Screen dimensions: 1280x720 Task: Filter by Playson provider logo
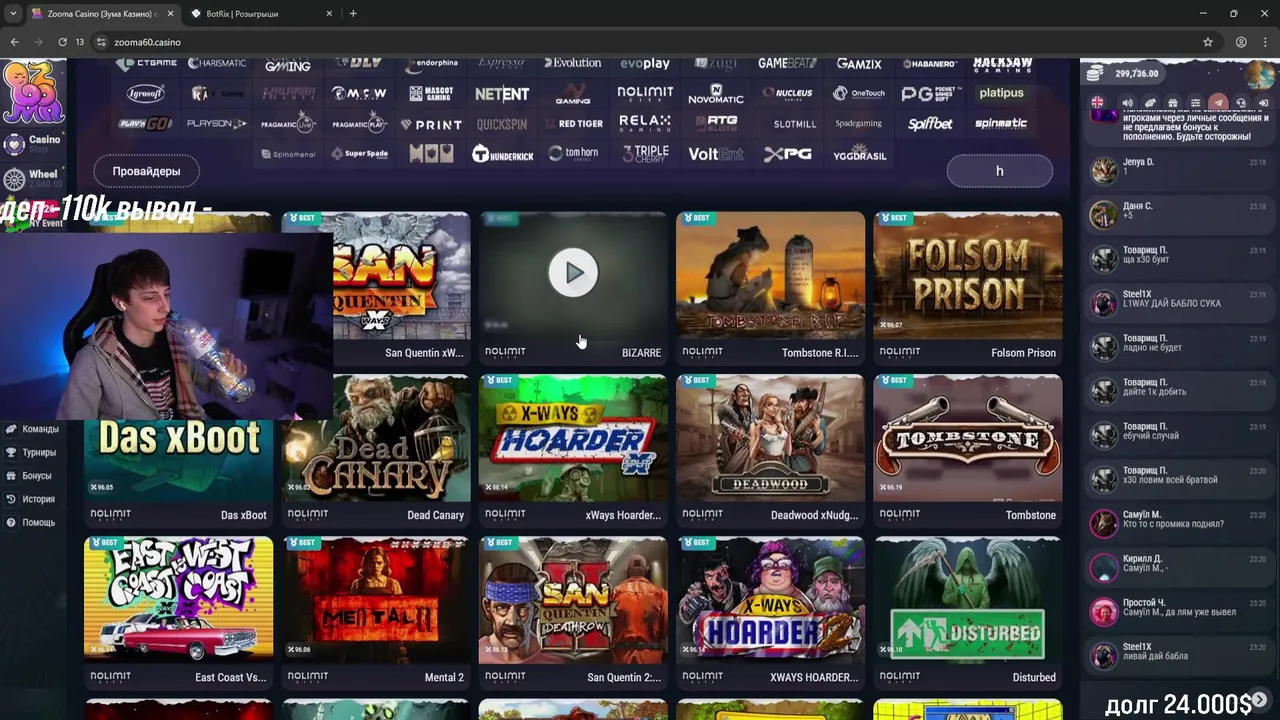[217, 124]
